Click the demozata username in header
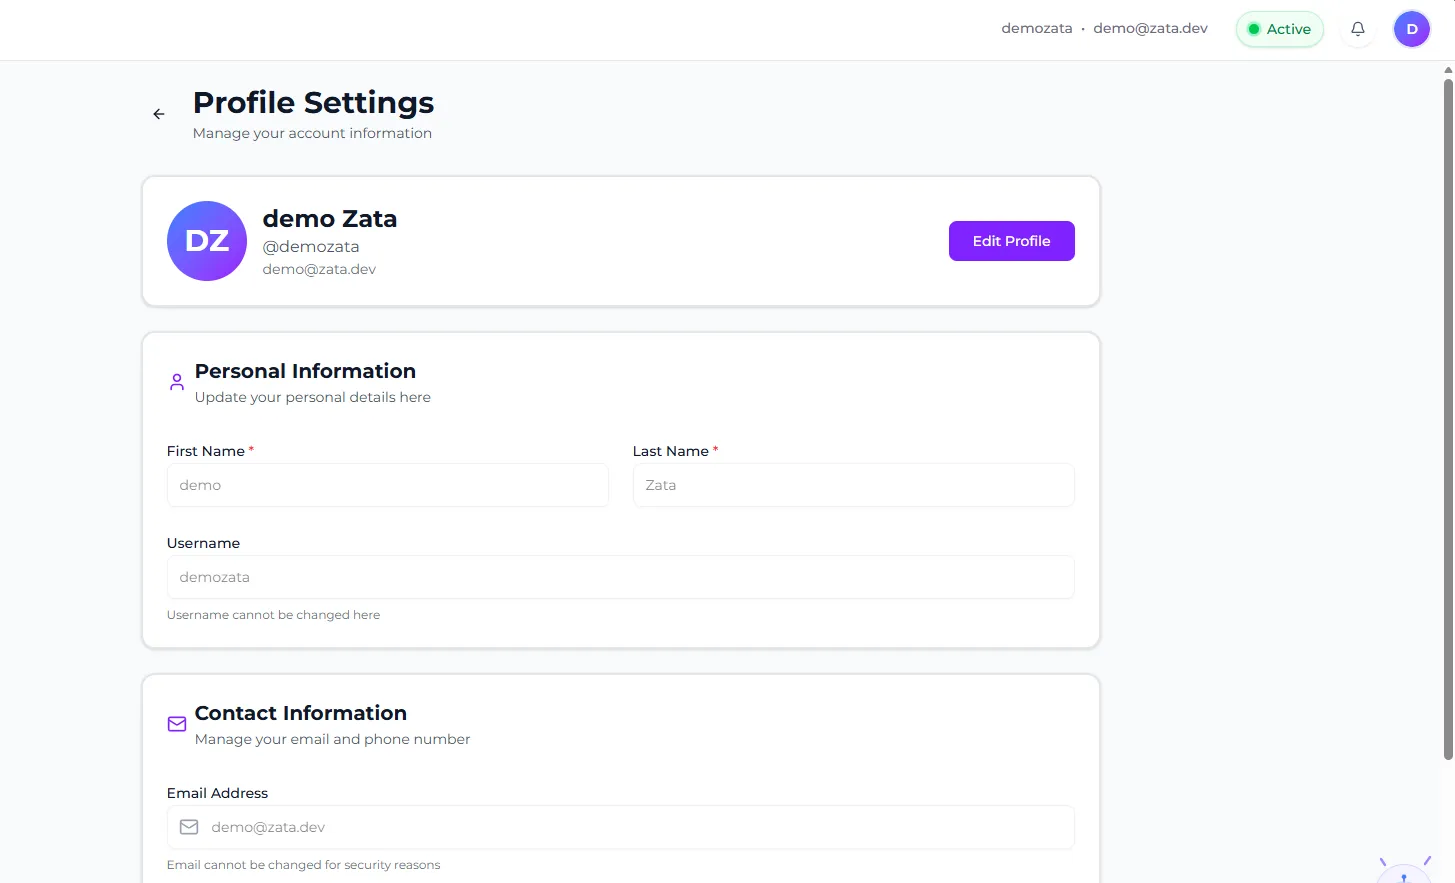This screenshot has width=1455, height=883. (x=1036, y=28)
